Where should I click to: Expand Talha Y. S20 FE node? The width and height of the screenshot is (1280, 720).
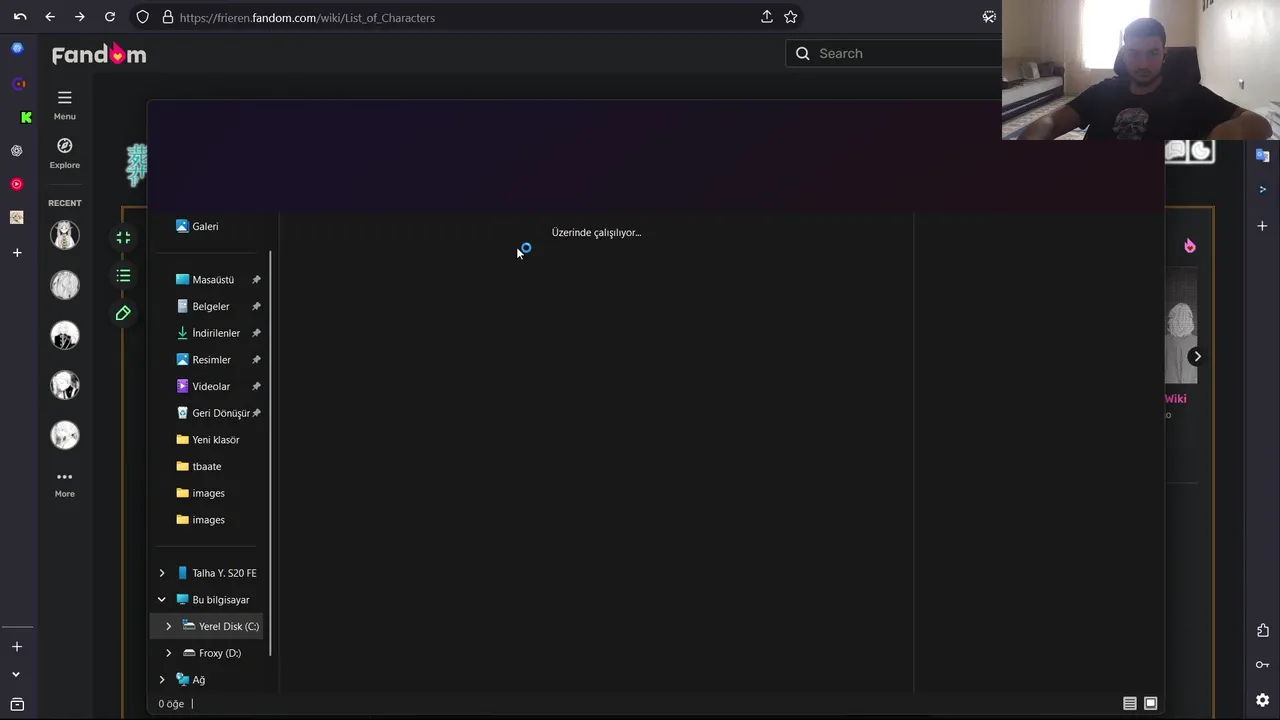162,573
